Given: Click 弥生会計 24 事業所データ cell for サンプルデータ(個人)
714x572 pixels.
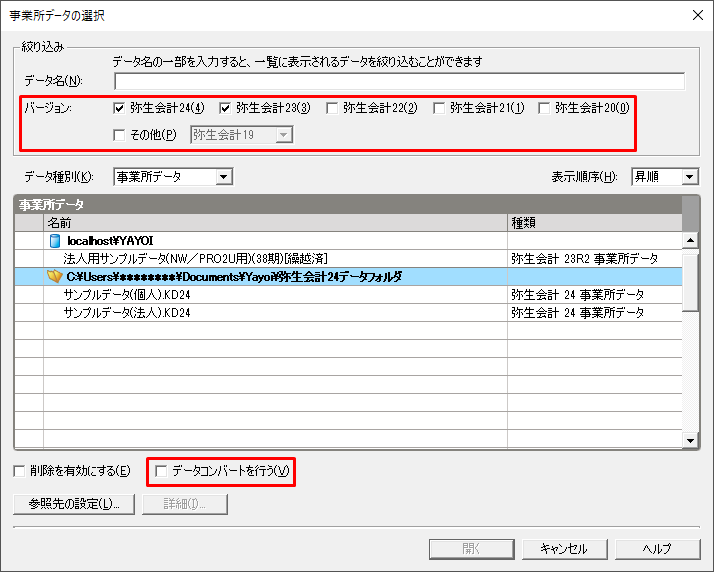Looking at the screenshot, I should pyautogui.click(x=595, y=295).
